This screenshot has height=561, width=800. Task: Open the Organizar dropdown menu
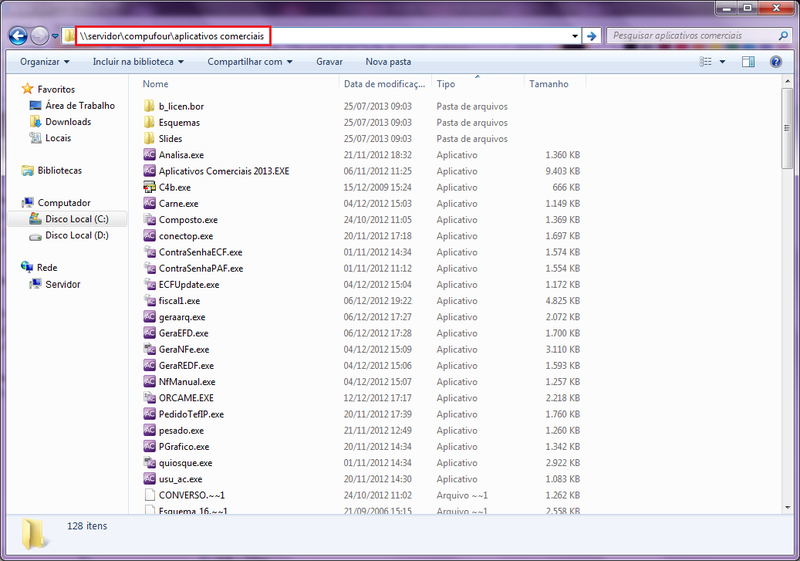point(45,62)
